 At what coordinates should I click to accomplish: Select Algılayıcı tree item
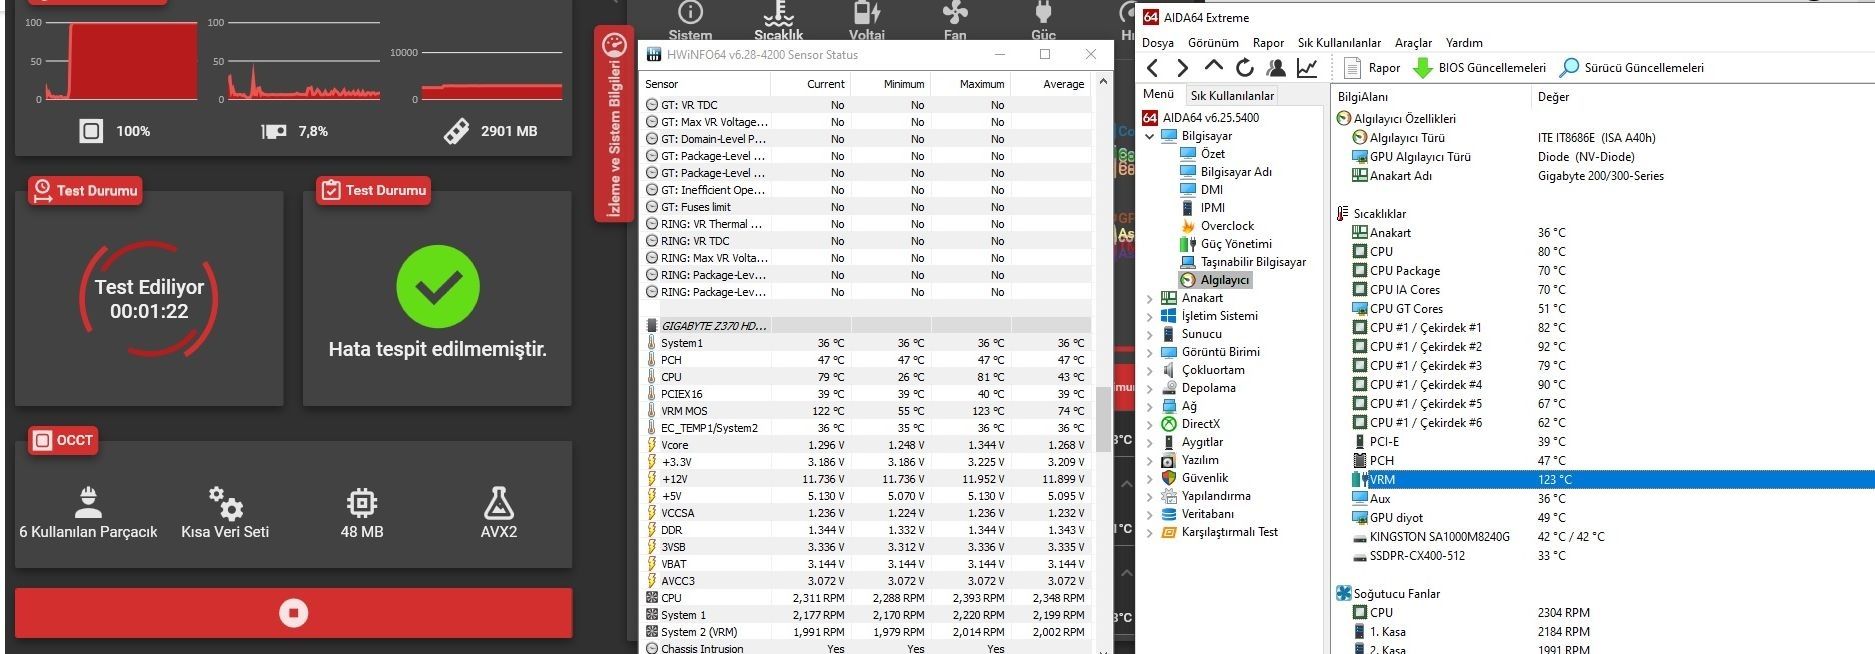pyautogui.click(x=1224, y=280)
